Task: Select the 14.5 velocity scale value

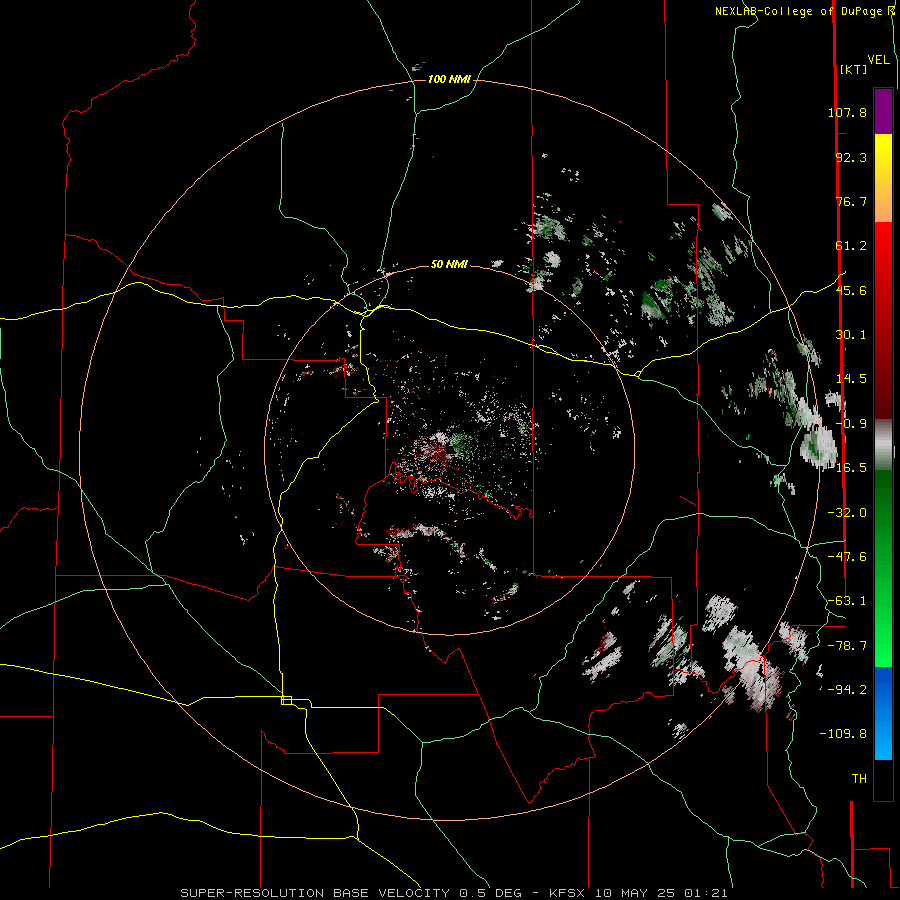Action: pyautogui.click(x=851, y=379)
